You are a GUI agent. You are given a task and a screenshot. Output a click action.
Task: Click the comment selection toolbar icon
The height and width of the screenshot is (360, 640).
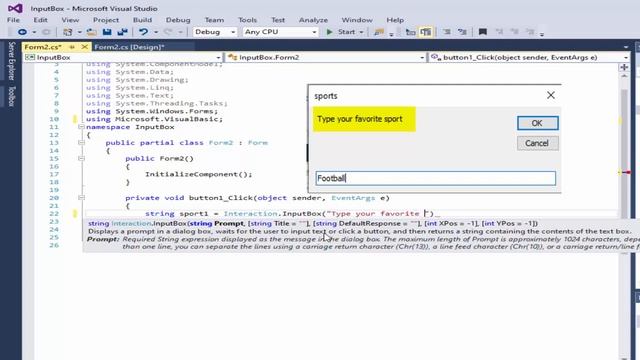[462, 32]
